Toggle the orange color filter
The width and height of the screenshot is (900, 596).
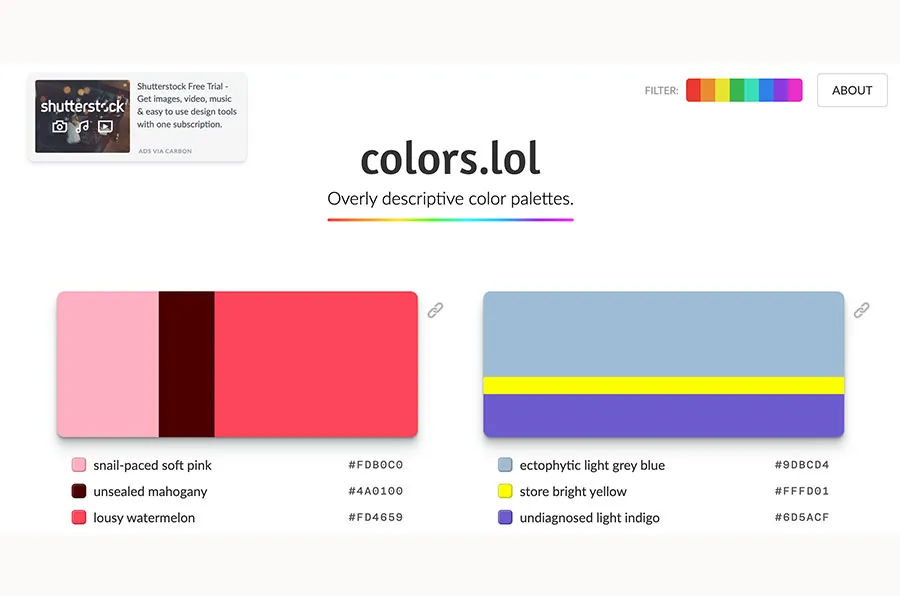(x=707, y=89)
